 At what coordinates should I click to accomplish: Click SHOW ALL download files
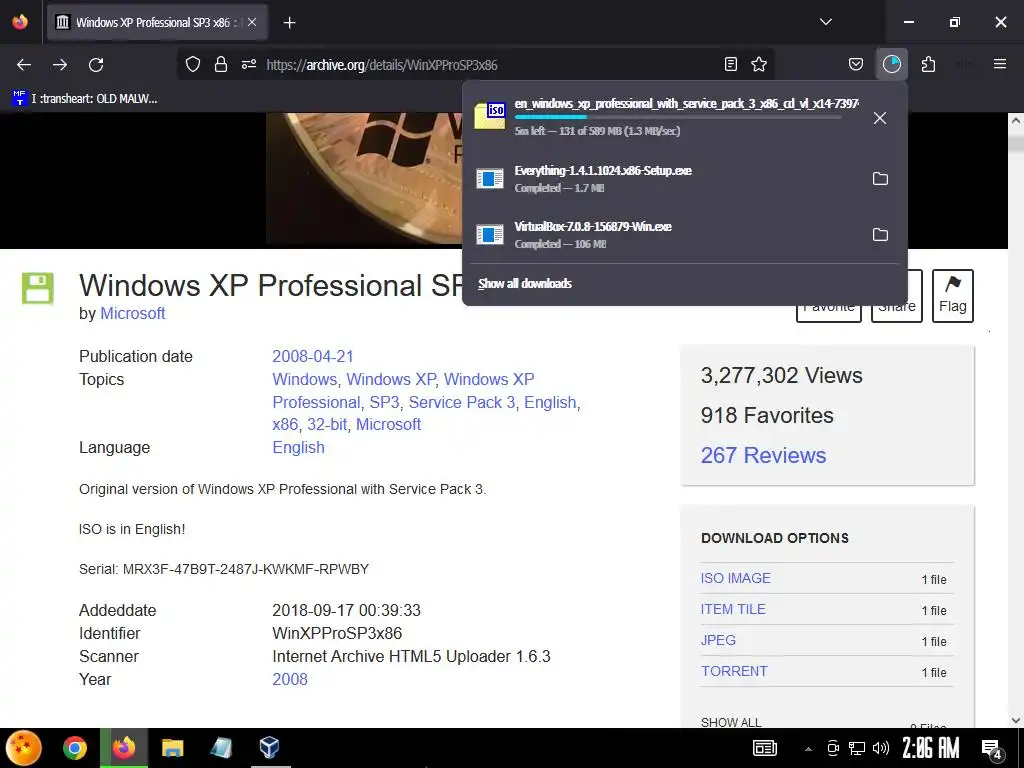coord(731,722)
